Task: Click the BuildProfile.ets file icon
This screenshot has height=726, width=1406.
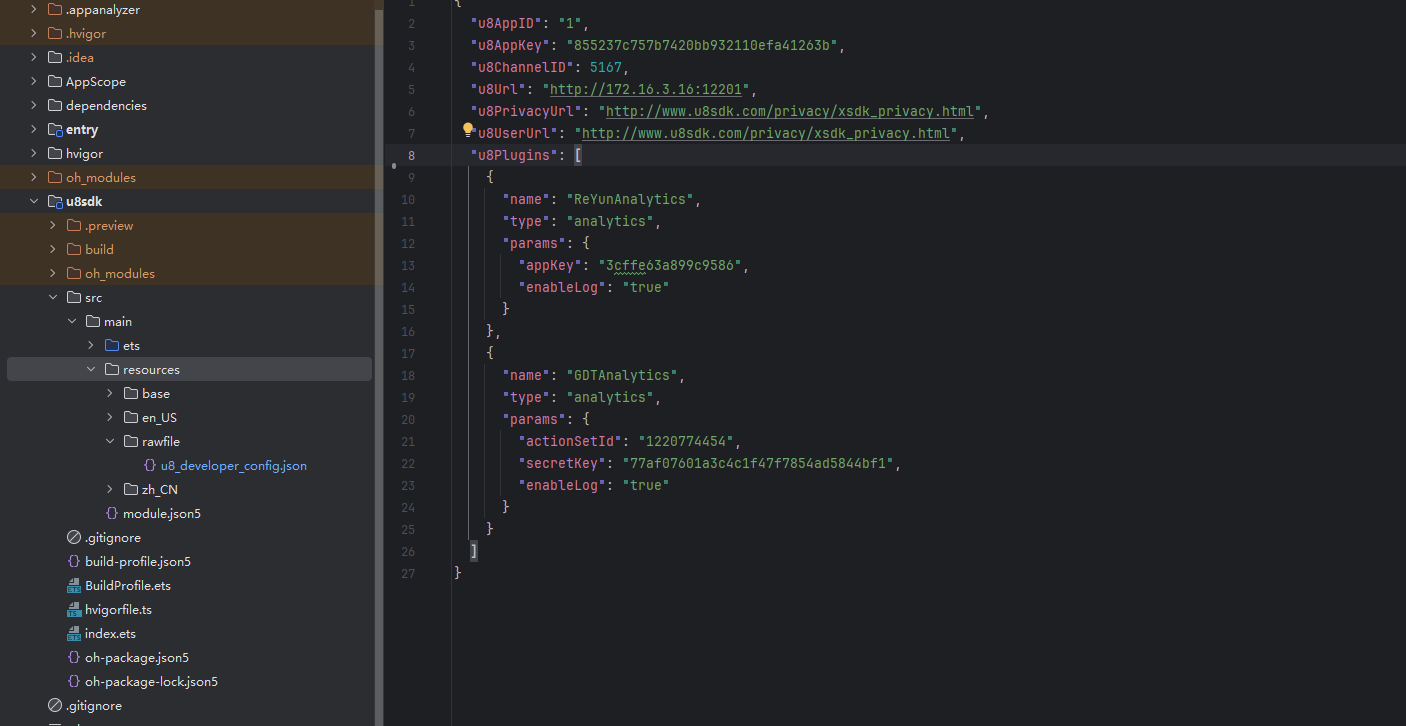Action: pyautogui.click(x=73, y=586)
